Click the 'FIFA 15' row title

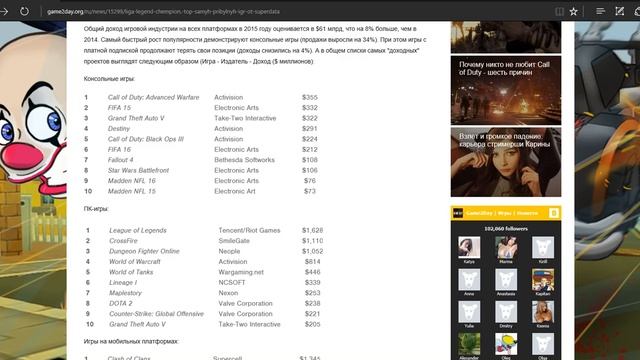119,108
